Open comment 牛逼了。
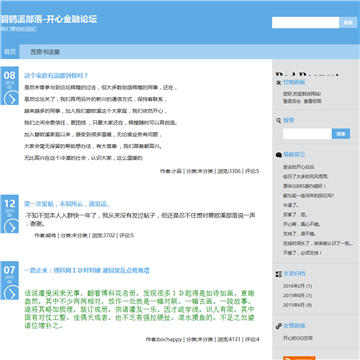Image resolution: width=360 pixels, height=360 pixels. [x=291, y=205]
